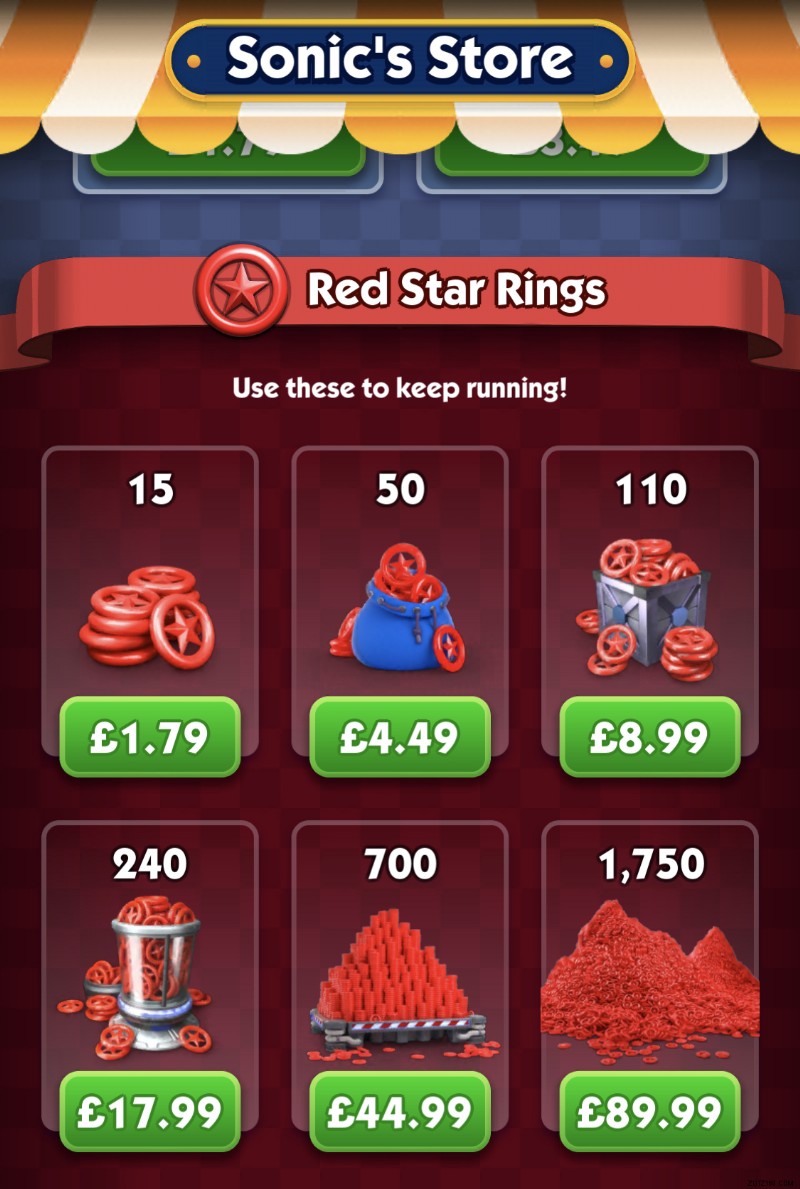Tap the partially hidden right green price button

pyautogui.click(x=572, y=162)
